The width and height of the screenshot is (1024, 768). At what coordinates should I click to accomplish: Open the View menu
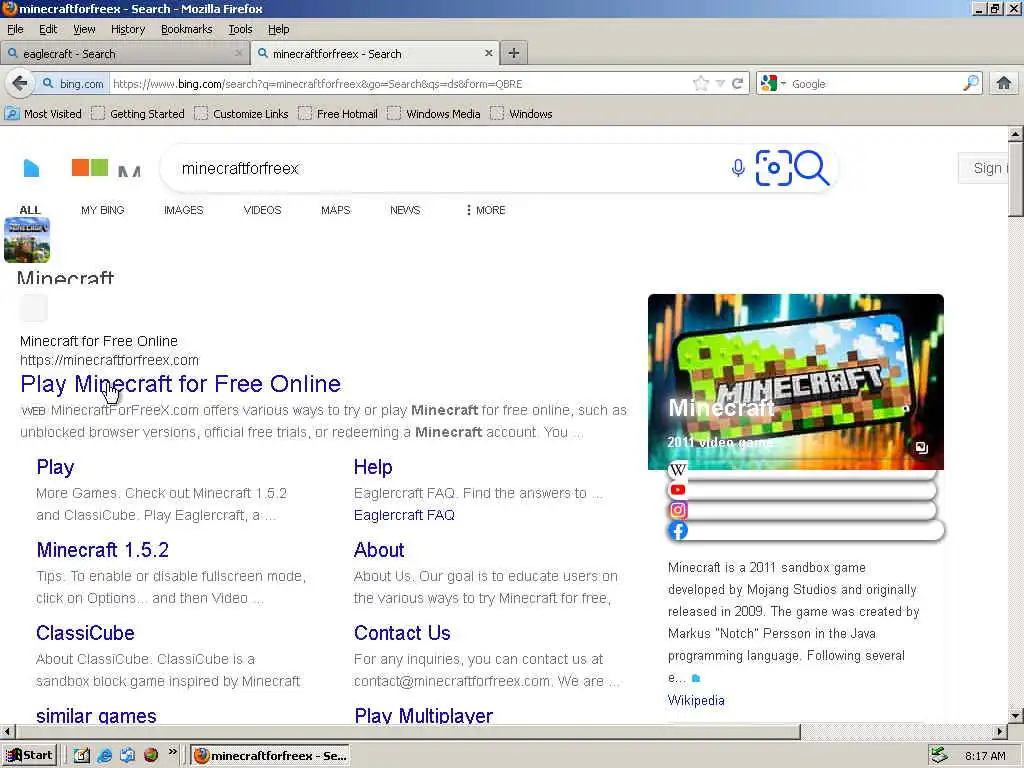tap(84, 29)
